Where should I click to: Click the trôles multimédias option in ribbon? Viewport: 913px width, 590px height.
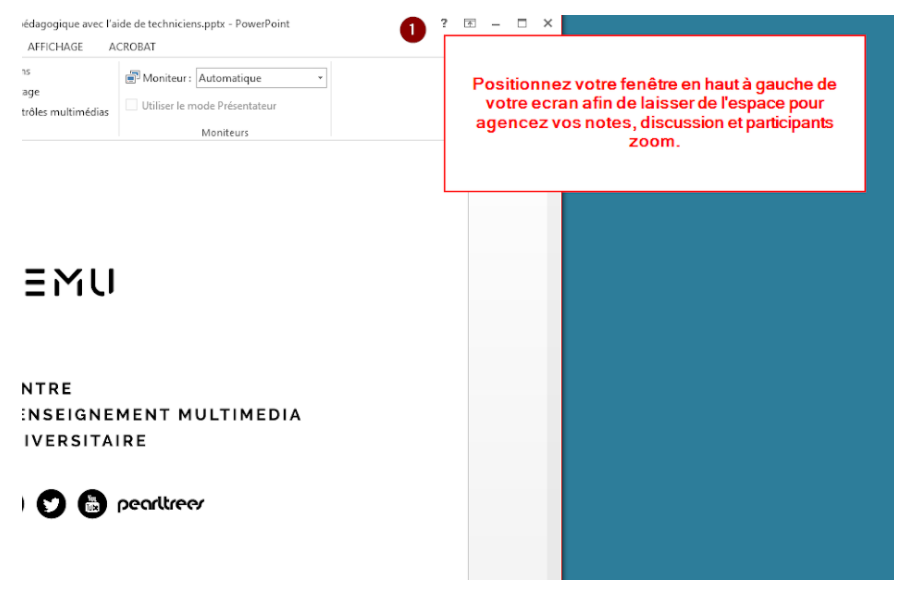click(65, 112)
